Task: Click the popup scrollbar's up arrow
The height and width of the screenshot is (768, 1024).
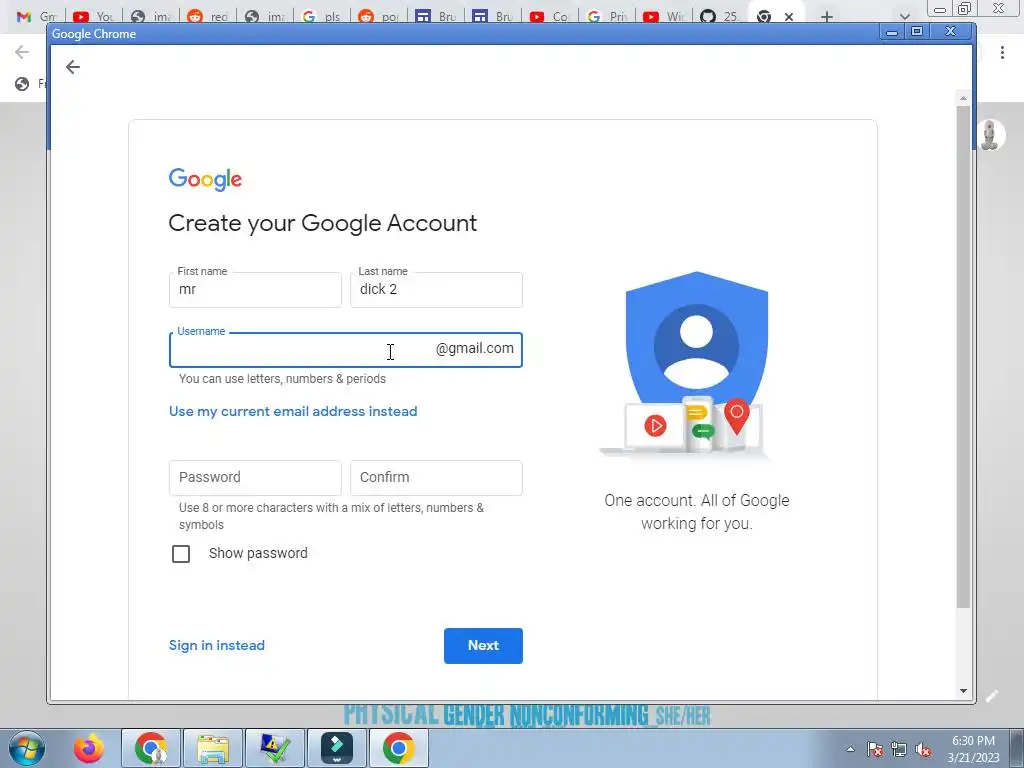Action: [963, 98]
